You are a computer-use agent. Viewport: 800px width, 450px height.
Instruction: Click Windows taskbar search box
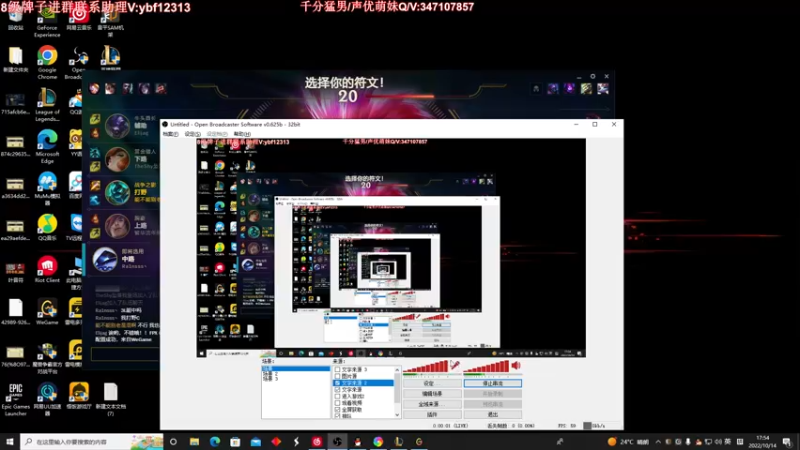92,441
